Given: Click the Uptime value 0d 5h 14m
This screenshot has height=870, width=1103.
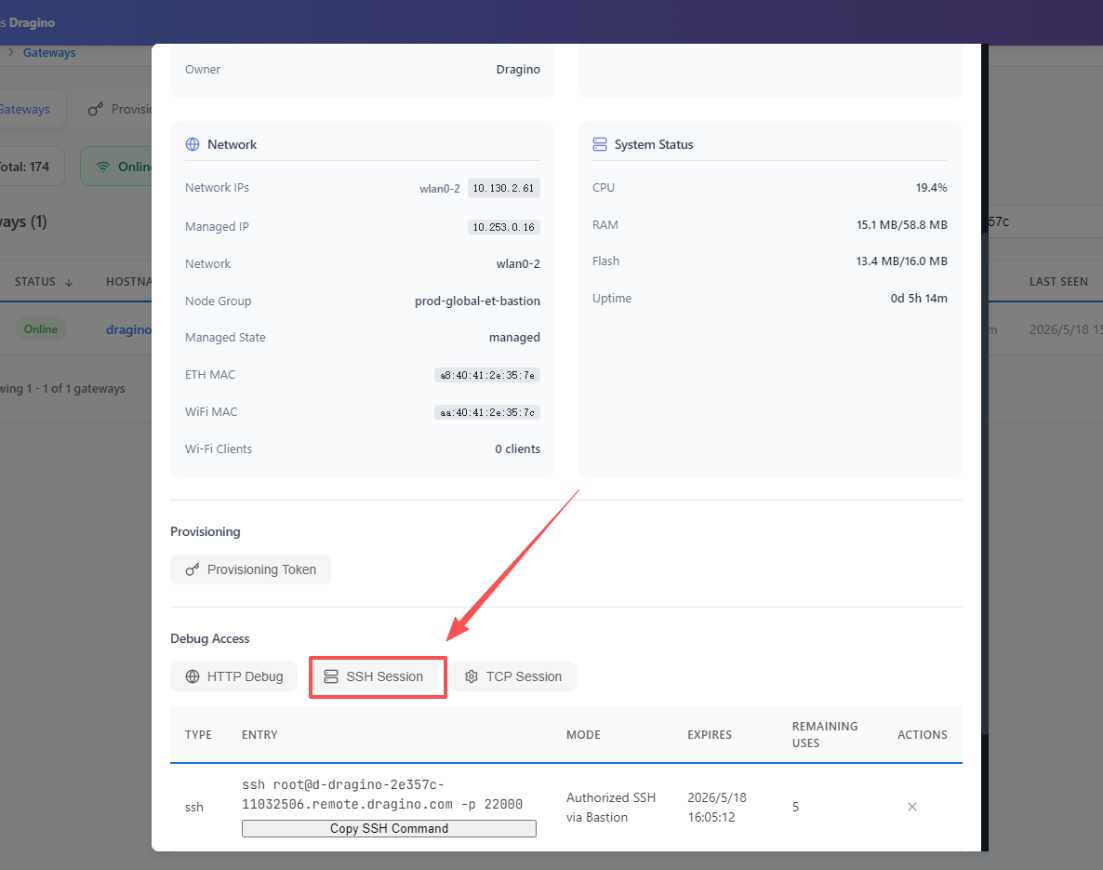Looking at the screenshot, I should (919, 298).
